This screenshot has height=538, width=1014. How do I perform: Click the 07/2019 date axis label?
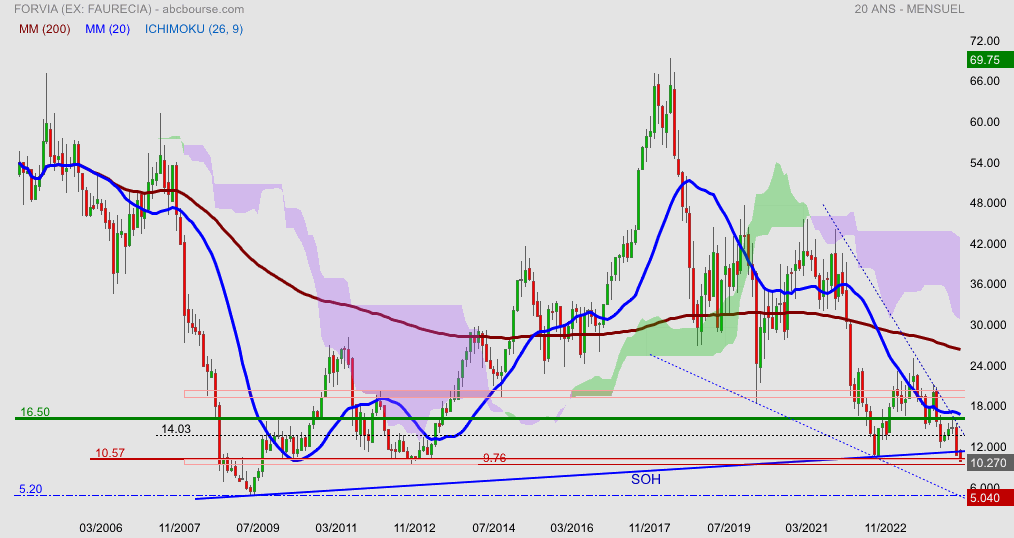pos(729,528)
